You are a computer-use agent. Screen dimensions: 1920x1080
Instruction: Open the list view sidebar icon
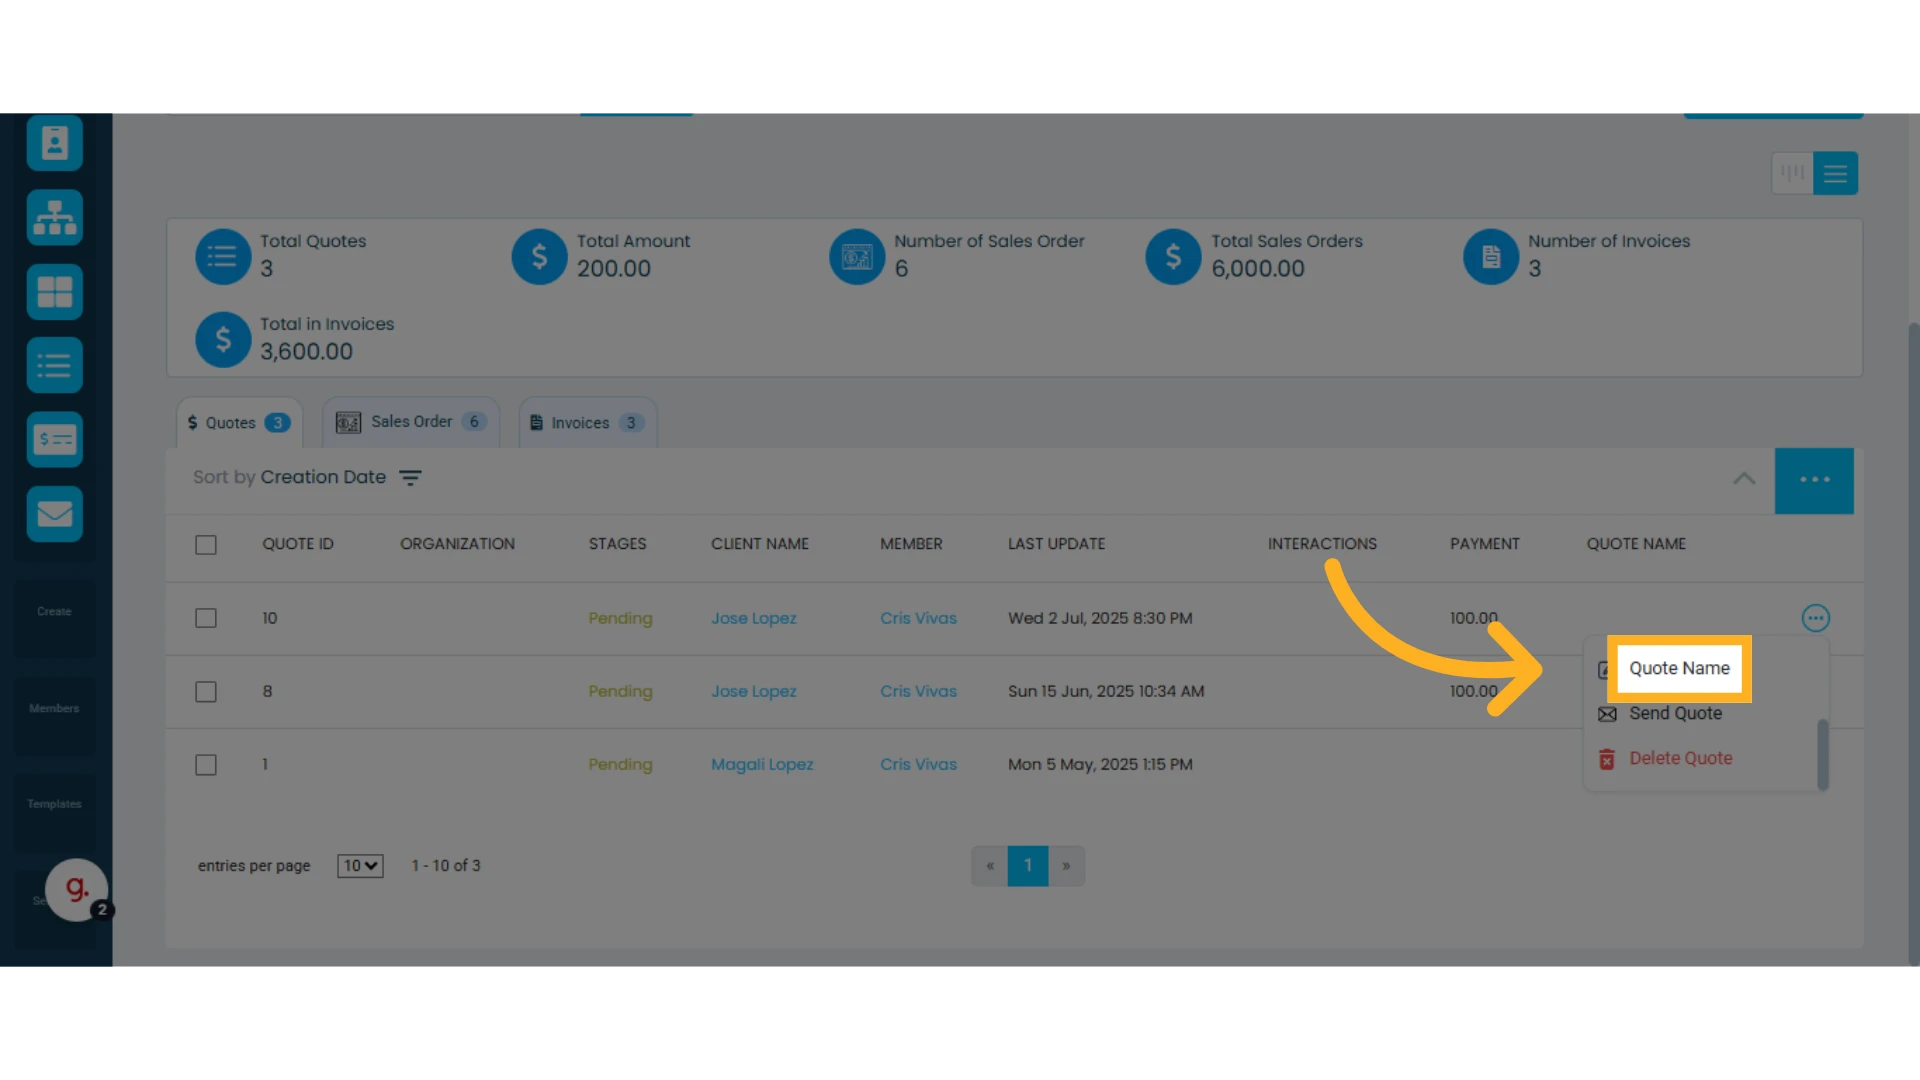pos(54,365)
